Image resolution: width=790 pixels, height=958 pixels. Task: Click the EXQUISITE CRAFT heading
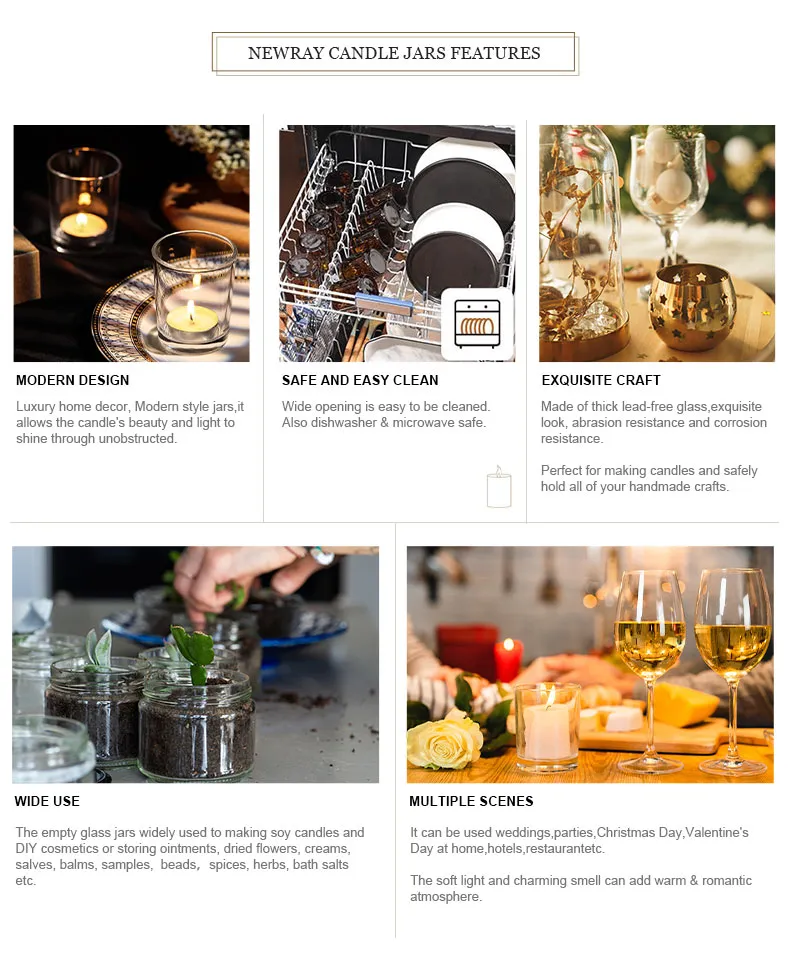click(601, 380)
